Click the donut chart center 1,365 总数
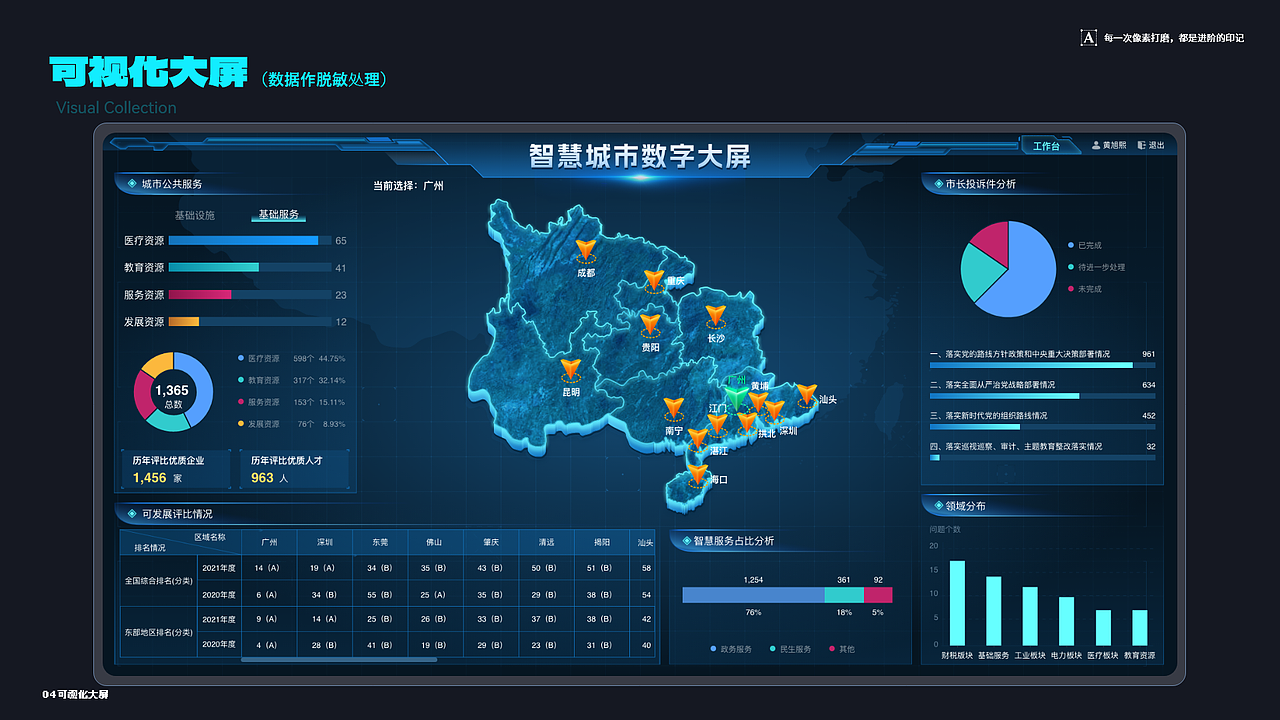Viewport: 1280px width, 720px height. point(172,395)
